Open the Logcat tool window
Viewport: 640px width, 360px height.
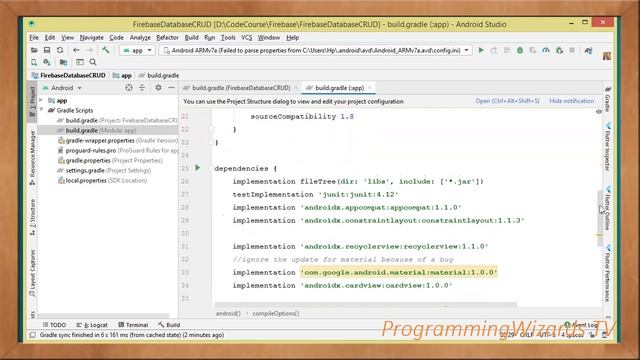pos(92,325)
